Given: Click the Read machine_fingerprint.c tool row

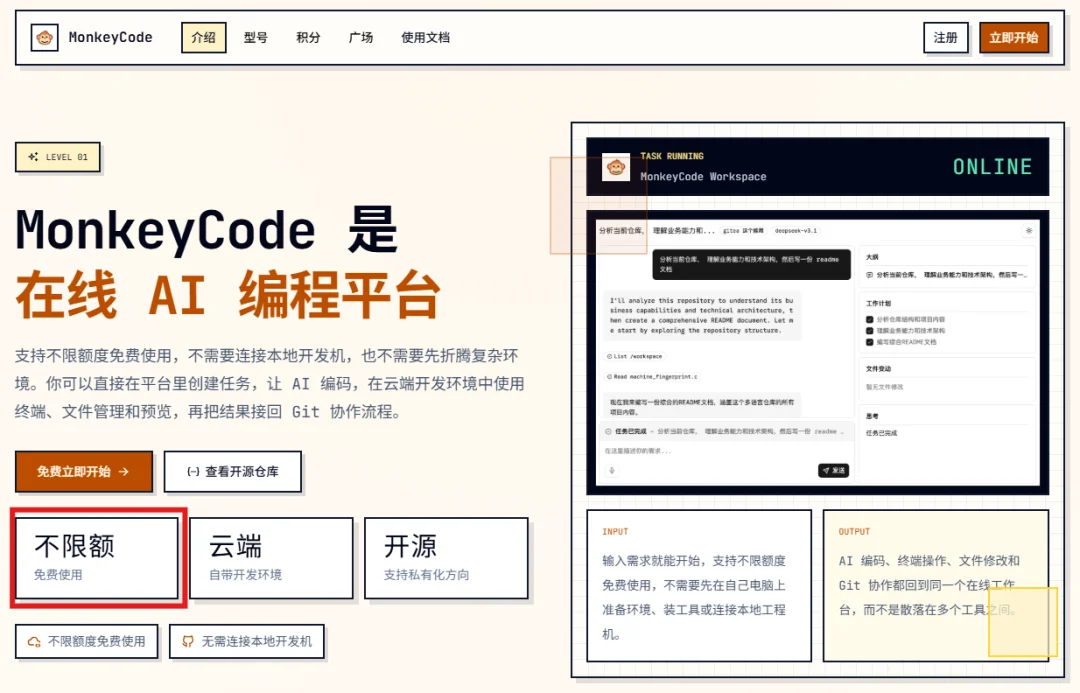Looking at the screenshot, I should pos(652,377).
